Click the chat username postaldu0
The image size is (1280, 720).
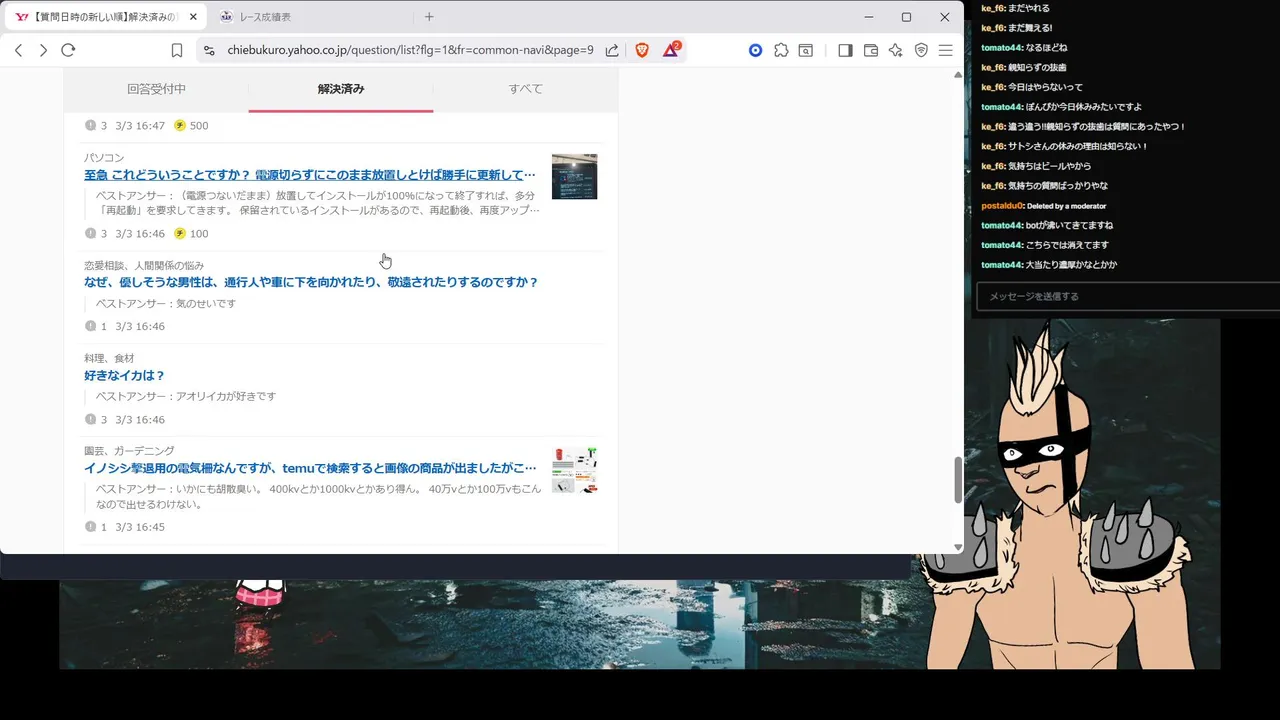click(x=1002, y=206)
